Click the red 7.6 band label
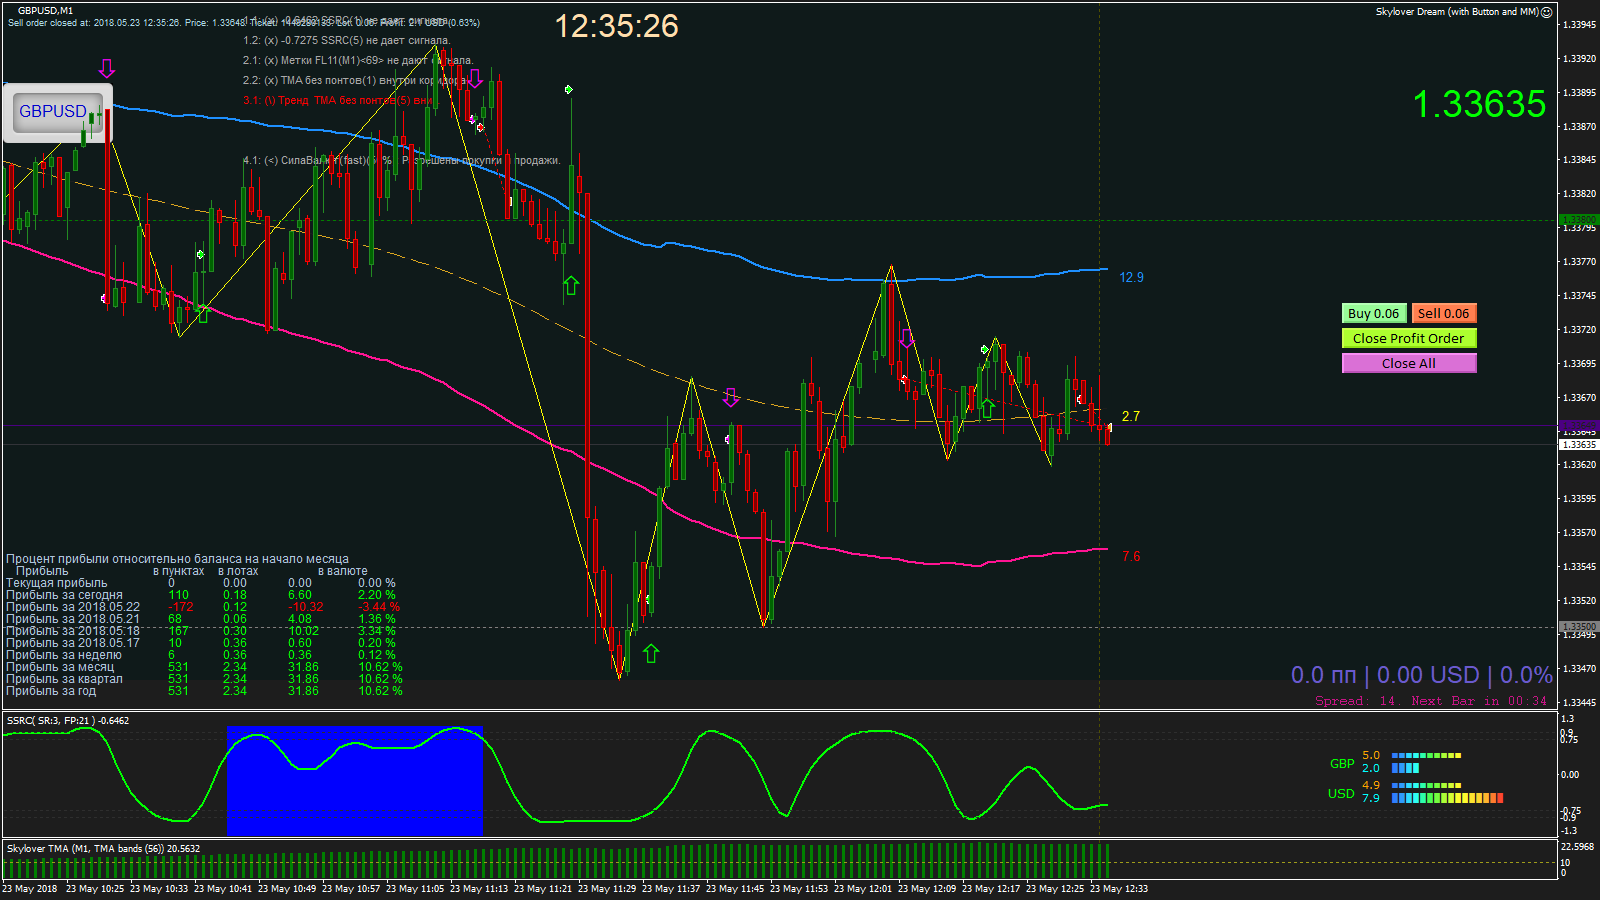The width and height of the screenshot is (1600, 900). click(x=1131, y=556)
